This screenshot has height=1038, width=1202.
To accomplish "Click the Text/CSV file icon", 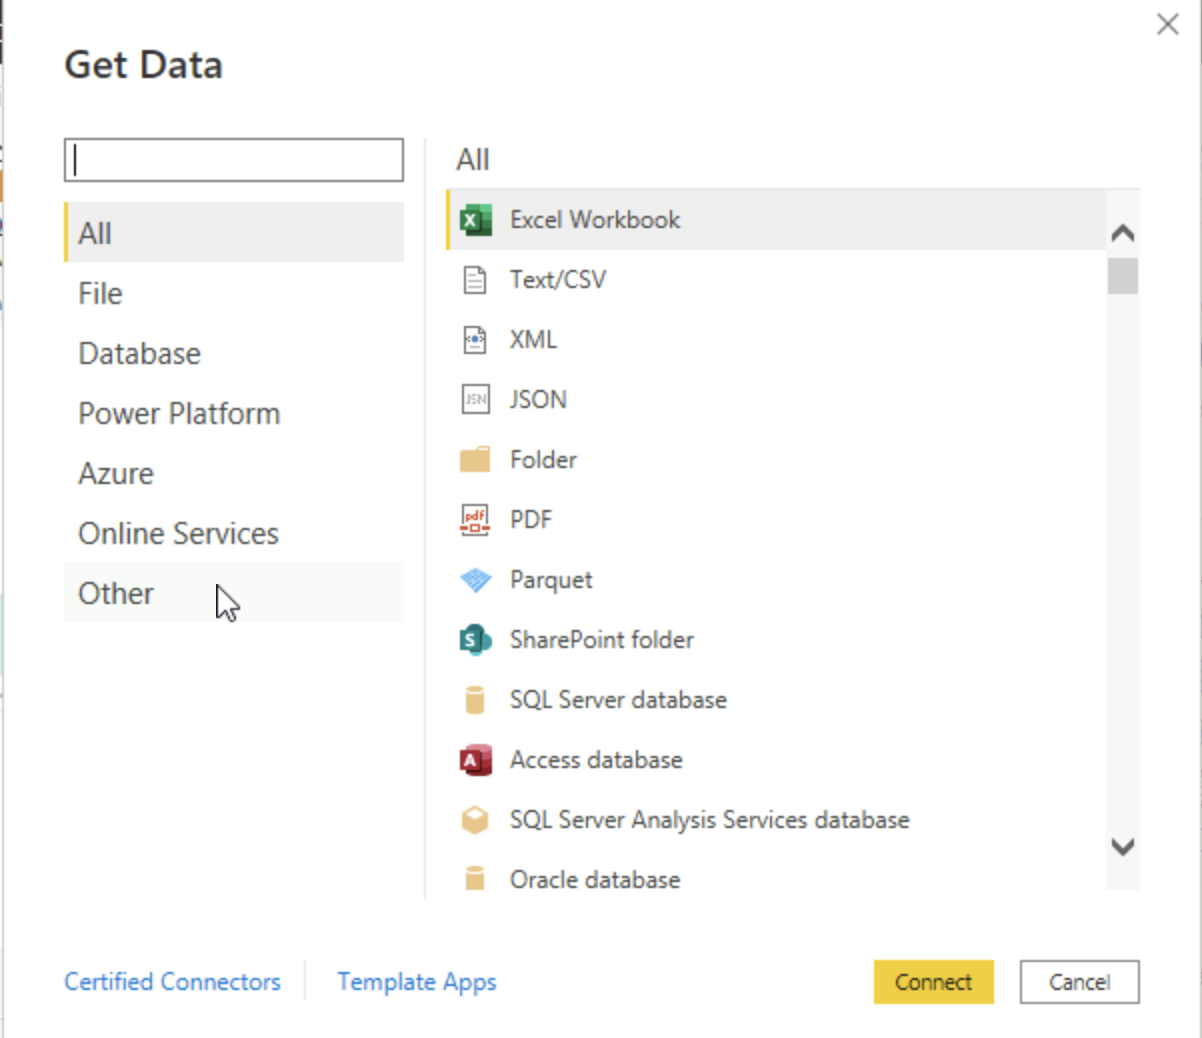I will [x=475, y=280].
